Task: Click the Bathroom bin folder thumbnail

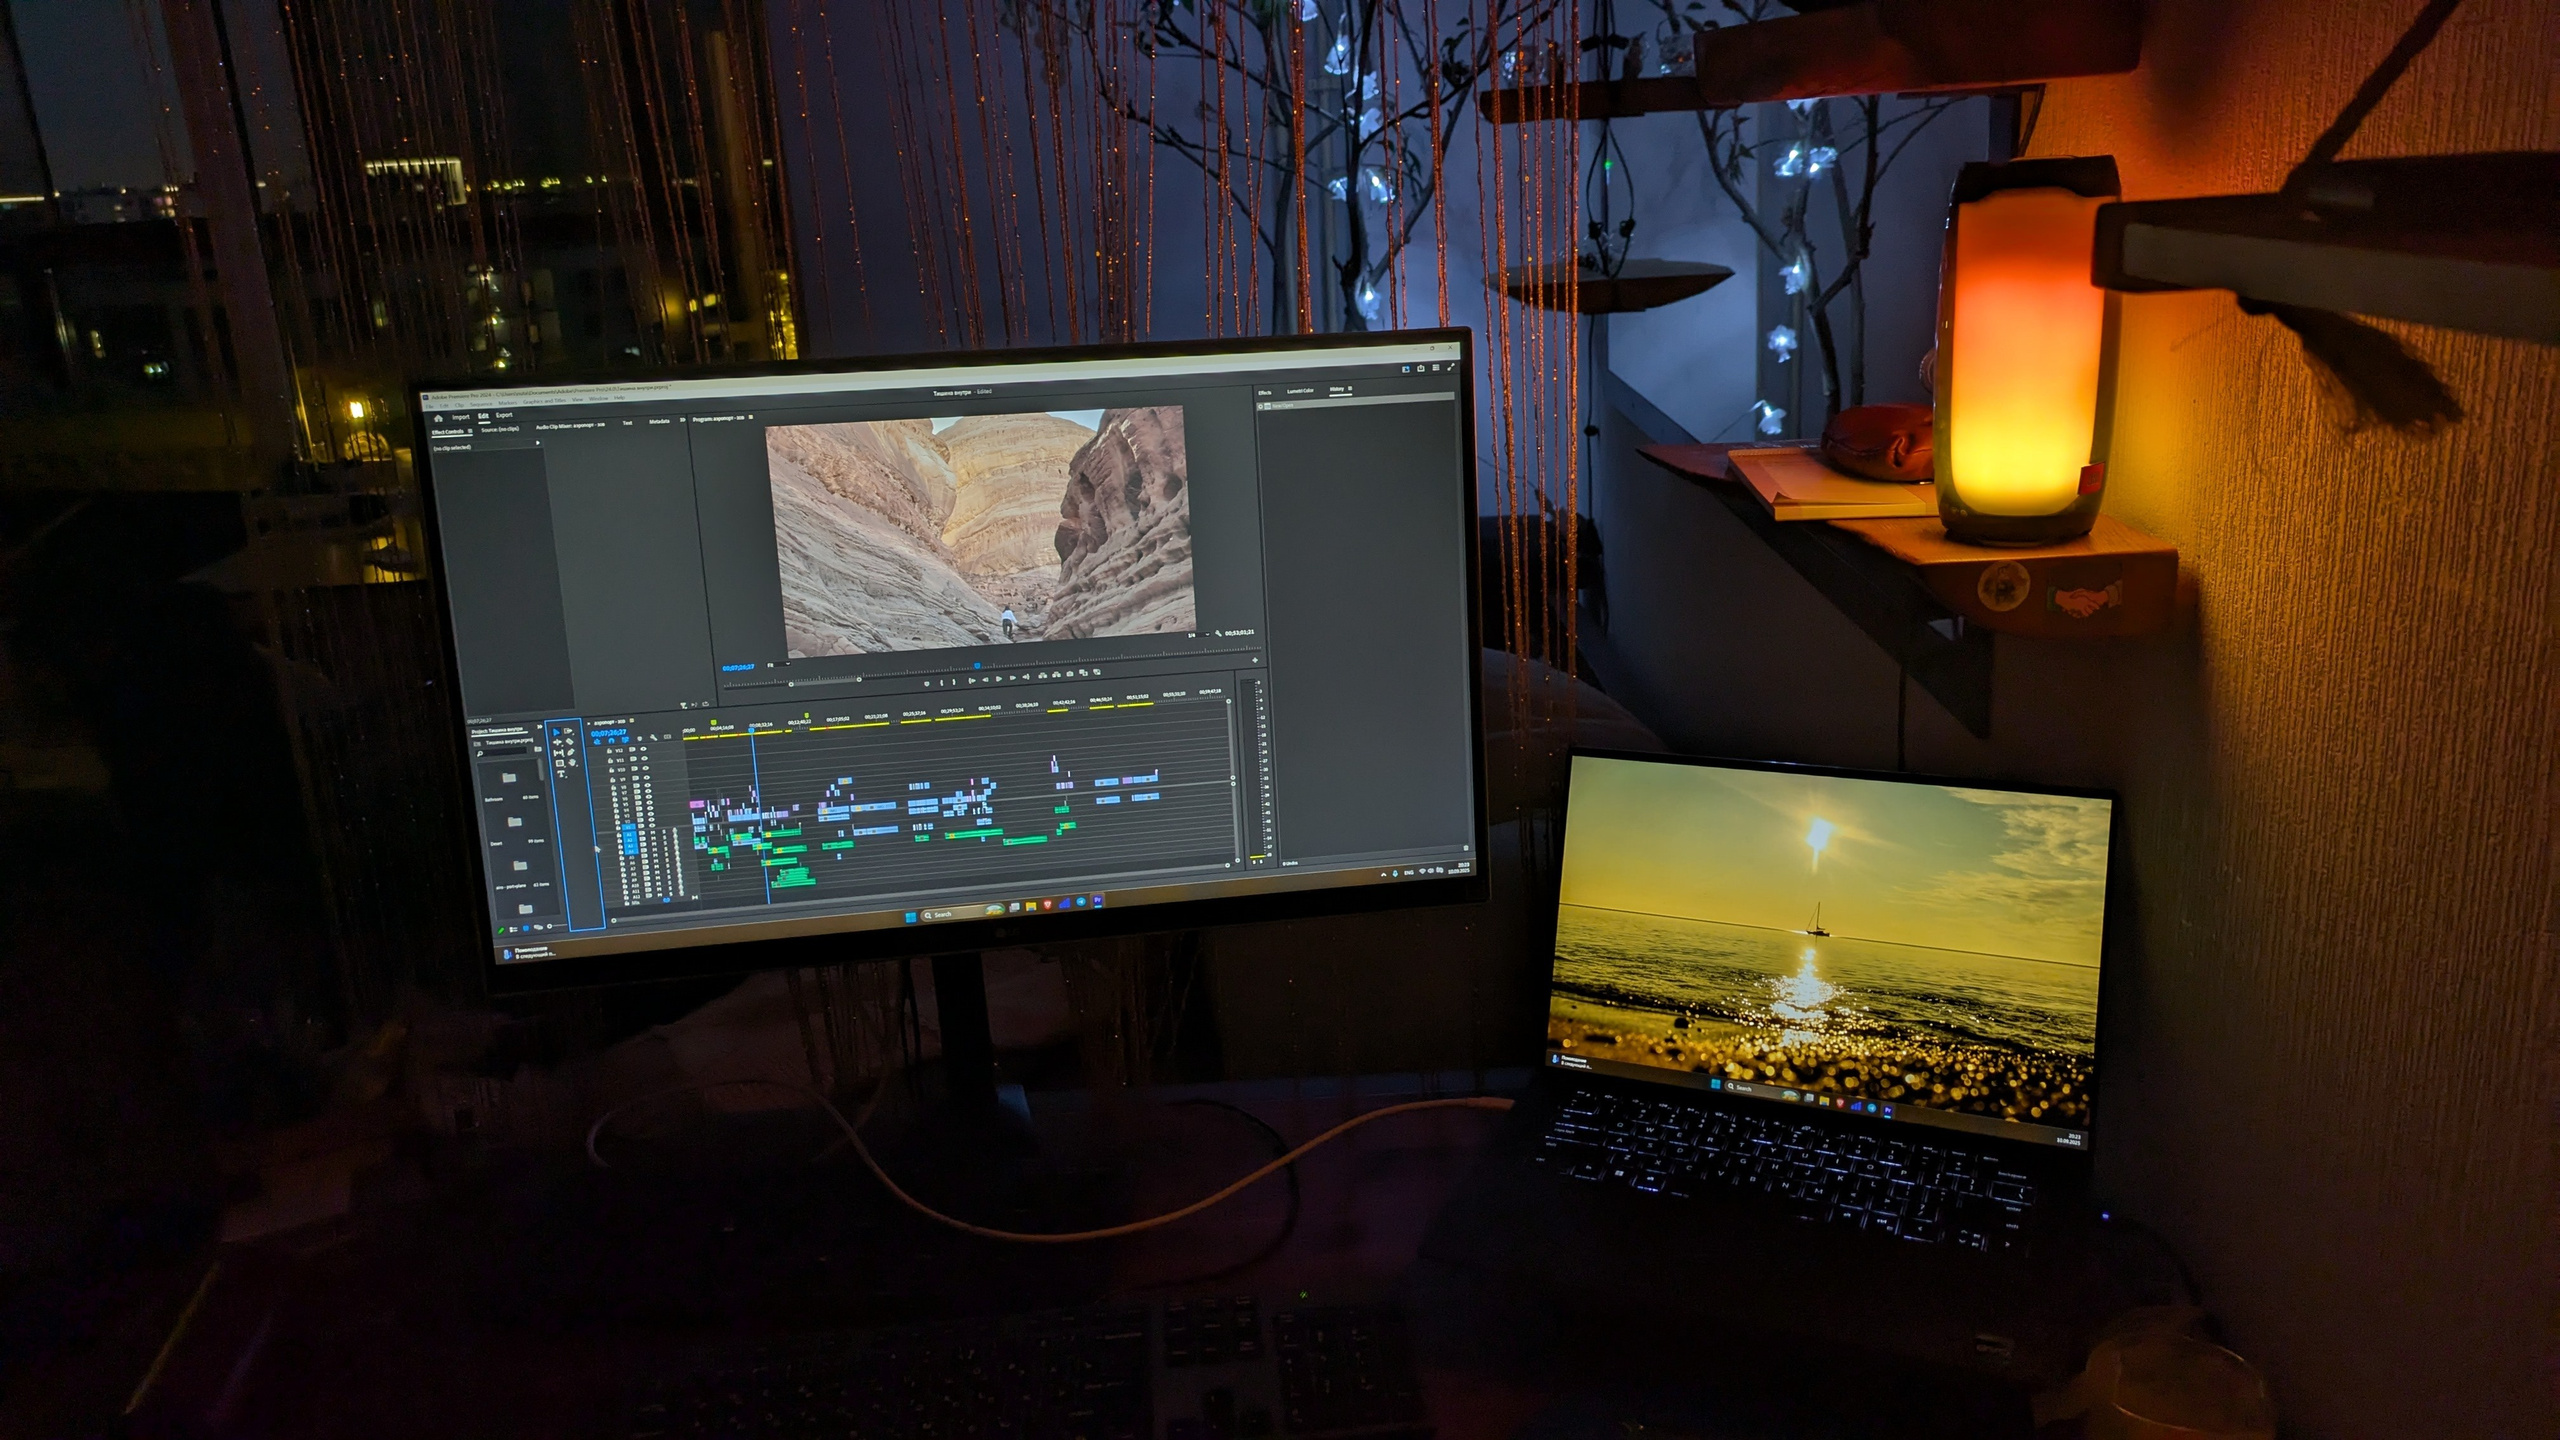Action: coord(508,777)
